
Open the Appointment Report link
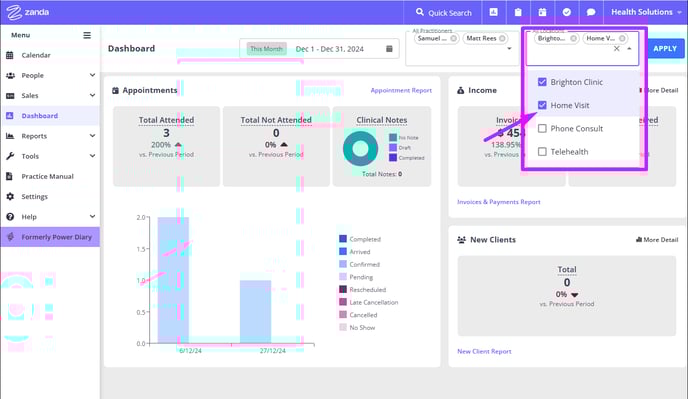401,90
